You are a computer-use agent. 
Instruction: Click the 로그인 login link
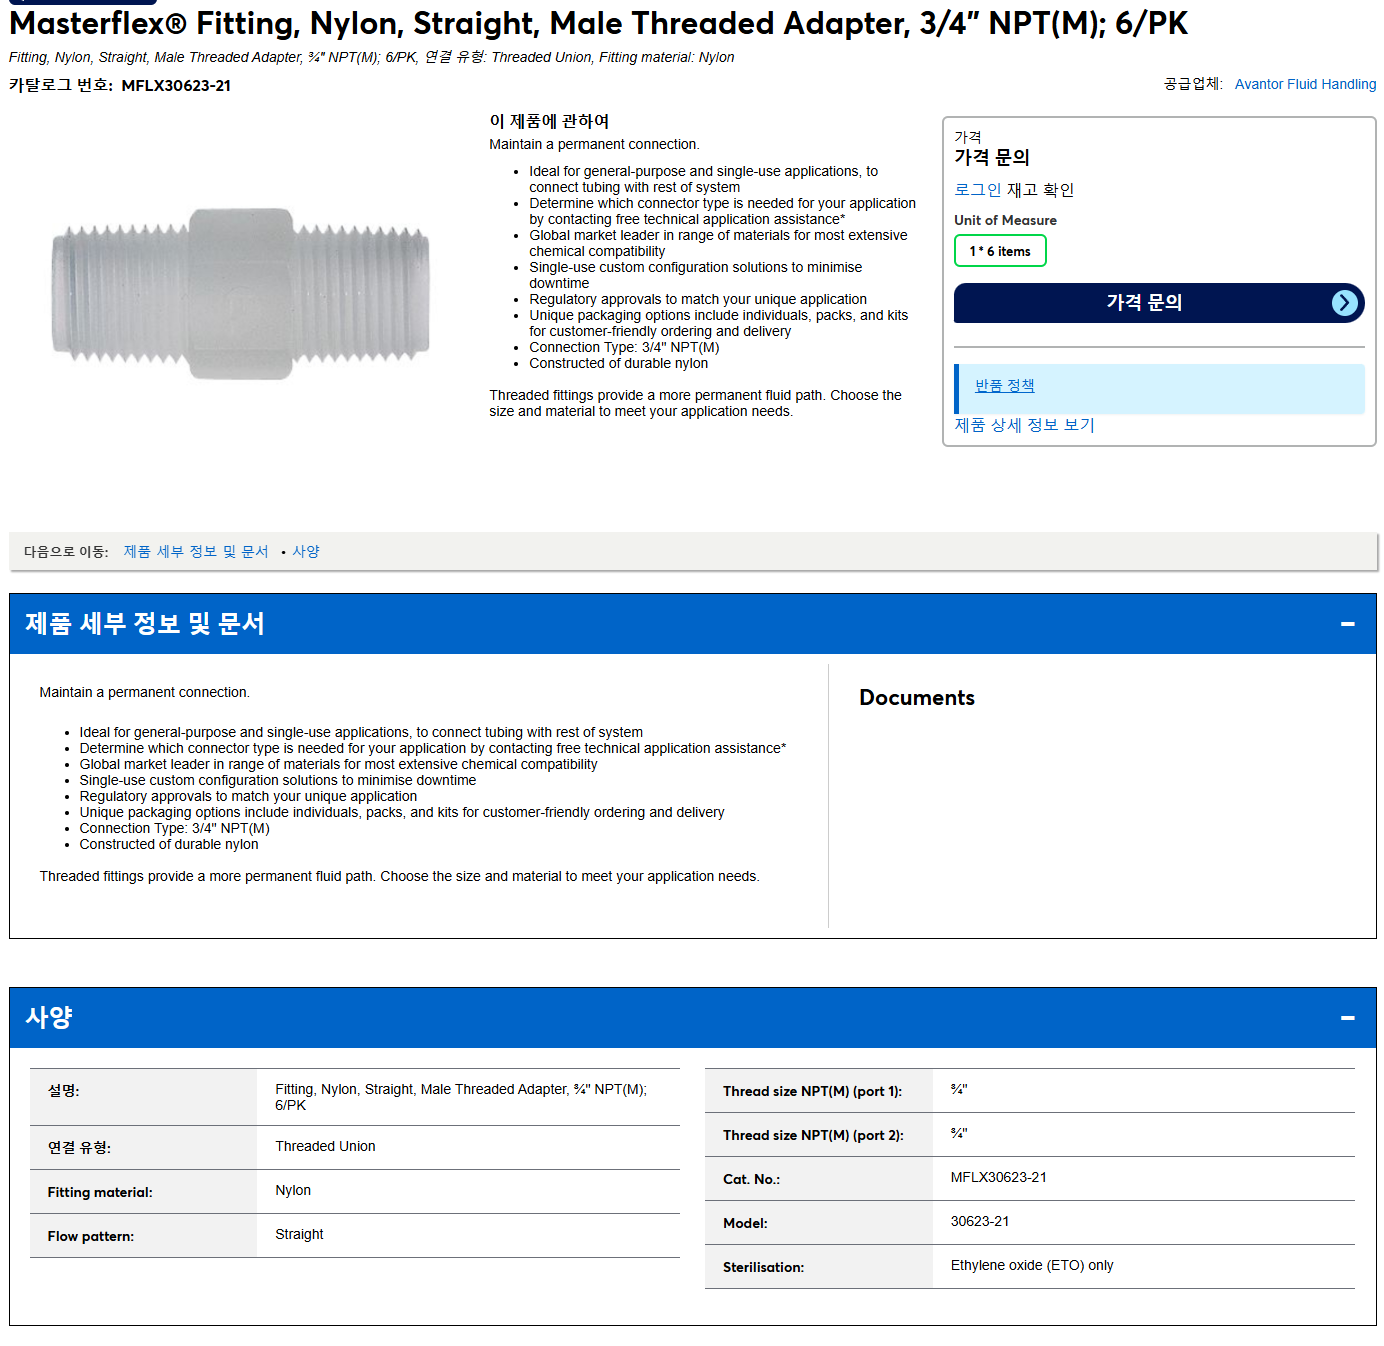pos(977,190)
